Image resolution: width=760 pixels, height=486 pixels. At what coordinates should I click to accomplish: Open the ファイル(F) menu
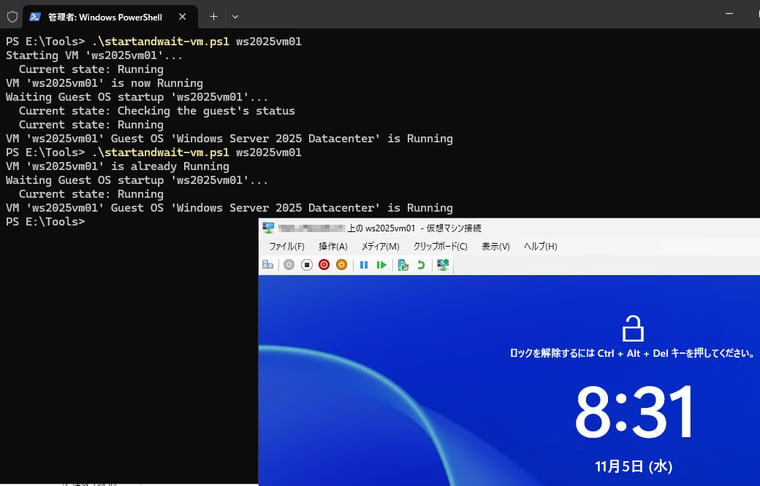coord(286,246)
